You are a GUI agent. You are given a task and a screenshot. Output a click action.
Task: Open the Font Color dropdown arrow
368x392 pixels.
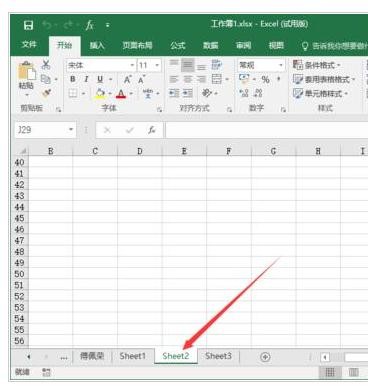(x=131, y=94)
